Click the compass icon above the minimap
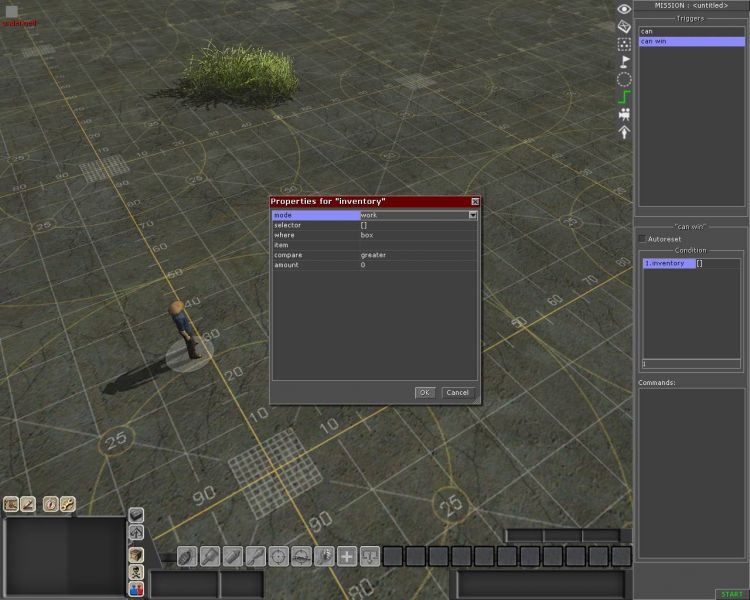750x600 pixels. coord(50,504)
